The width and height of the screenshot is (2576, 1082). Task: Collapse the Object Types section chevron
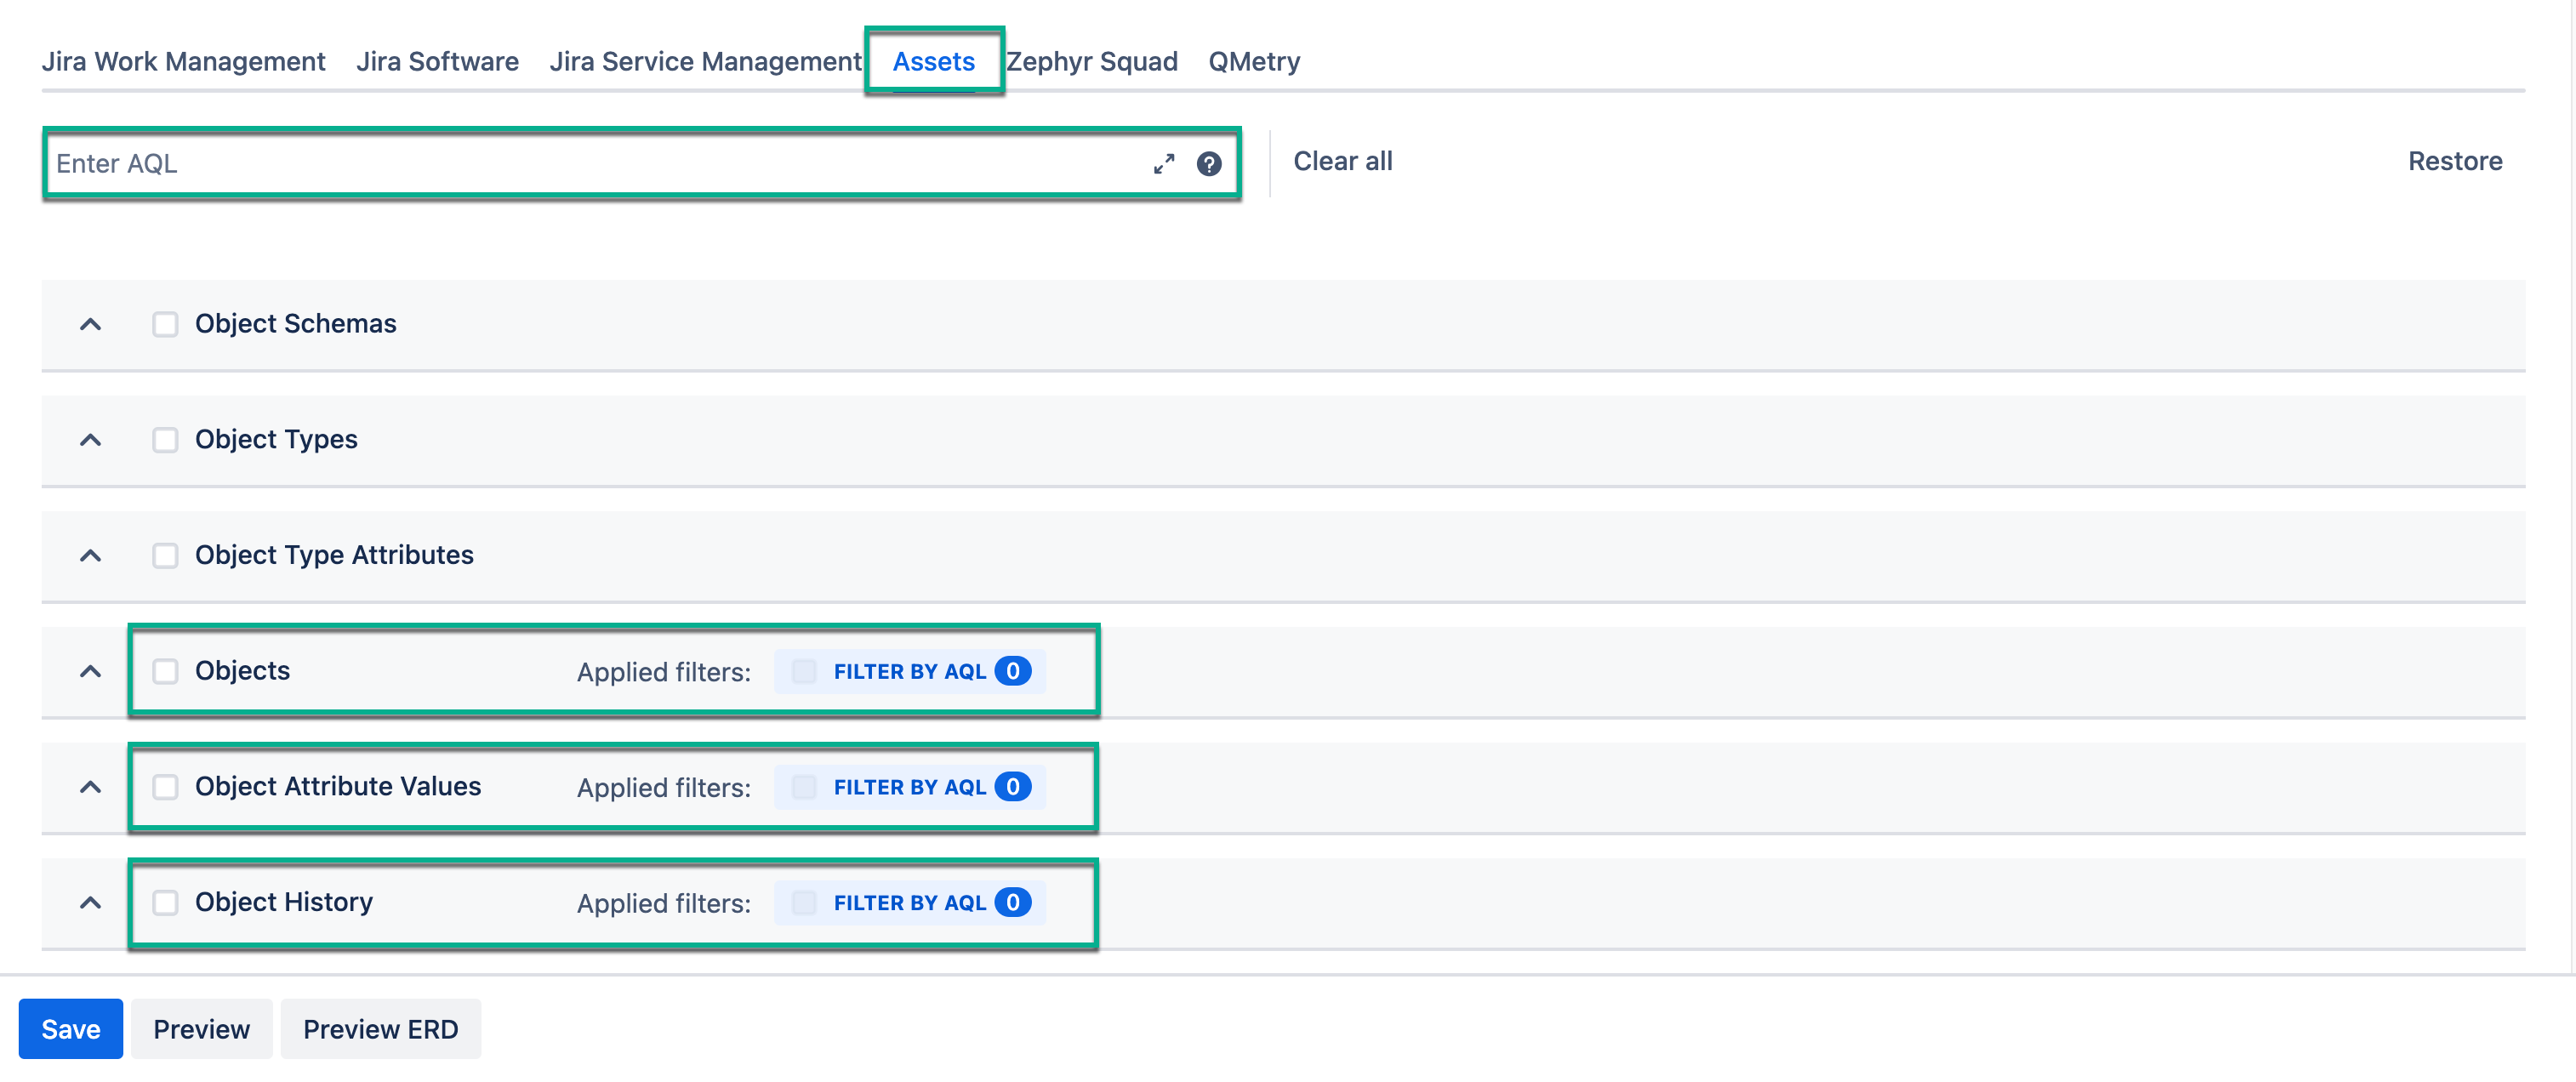point(90,440)
